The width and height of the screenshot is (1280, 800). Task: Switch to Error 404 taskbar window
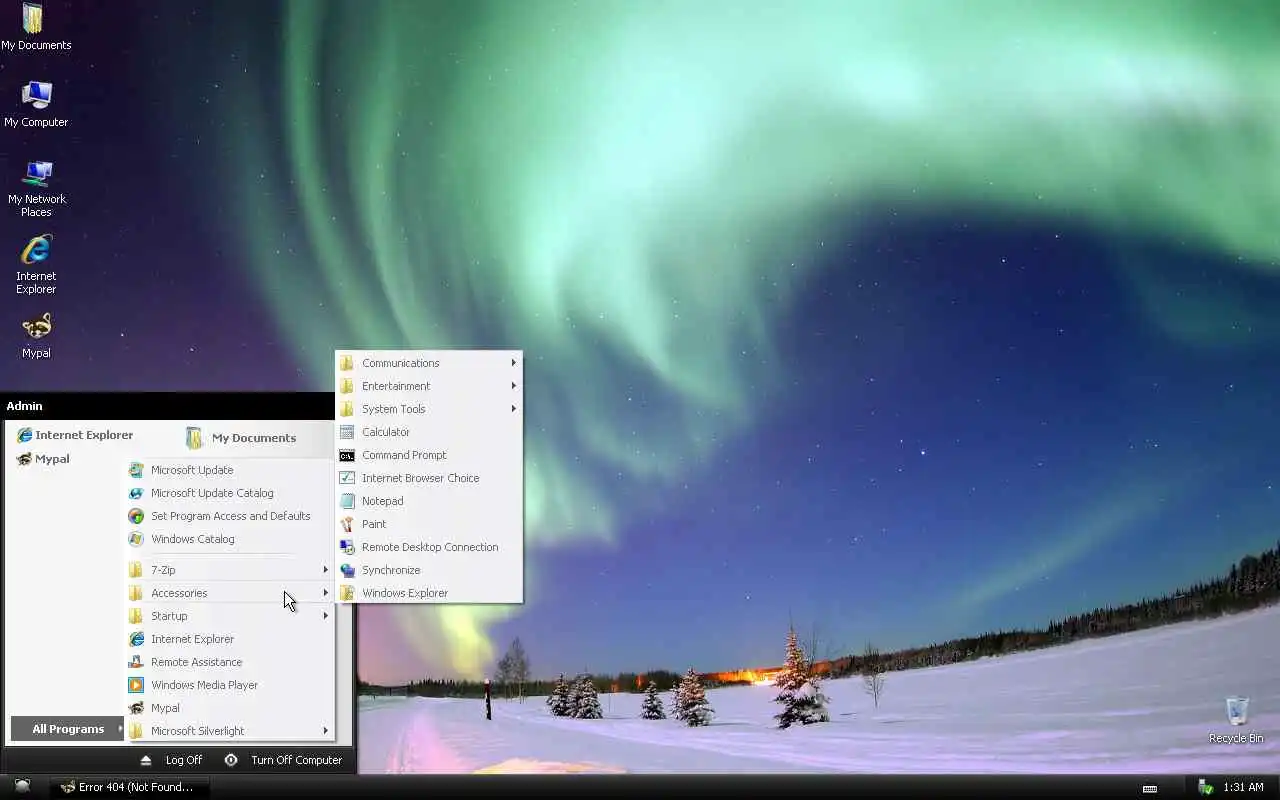point(130,787)
